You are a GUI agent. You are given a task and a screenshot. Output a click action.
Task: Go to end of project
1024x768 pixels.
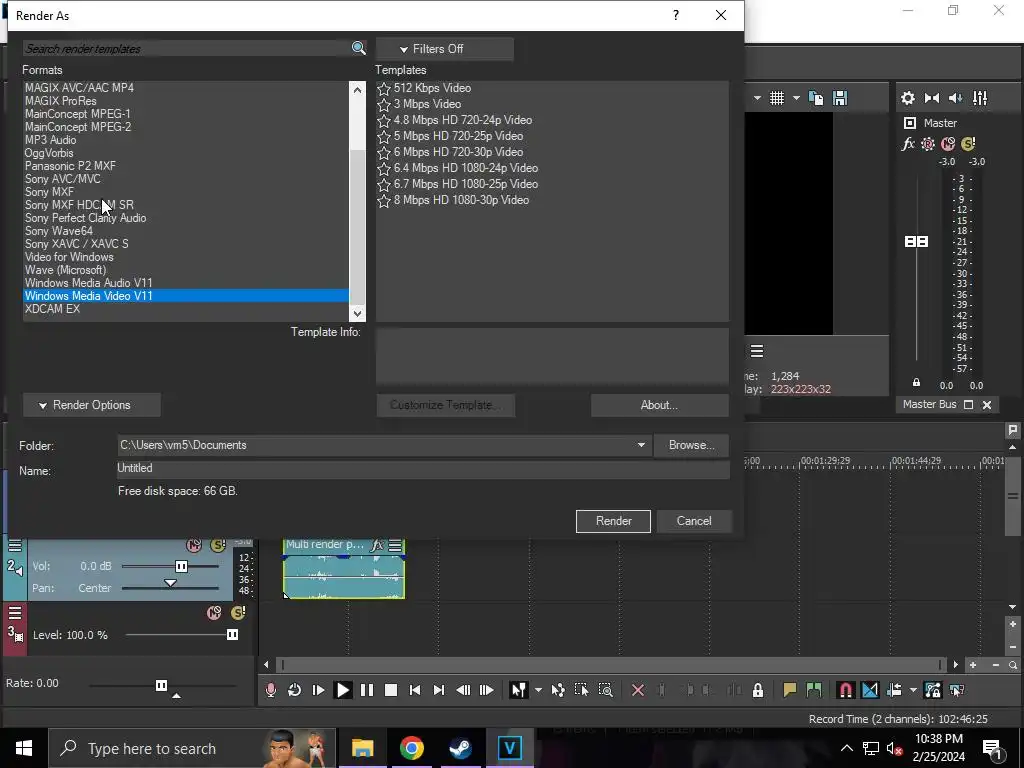pos(439,690)
